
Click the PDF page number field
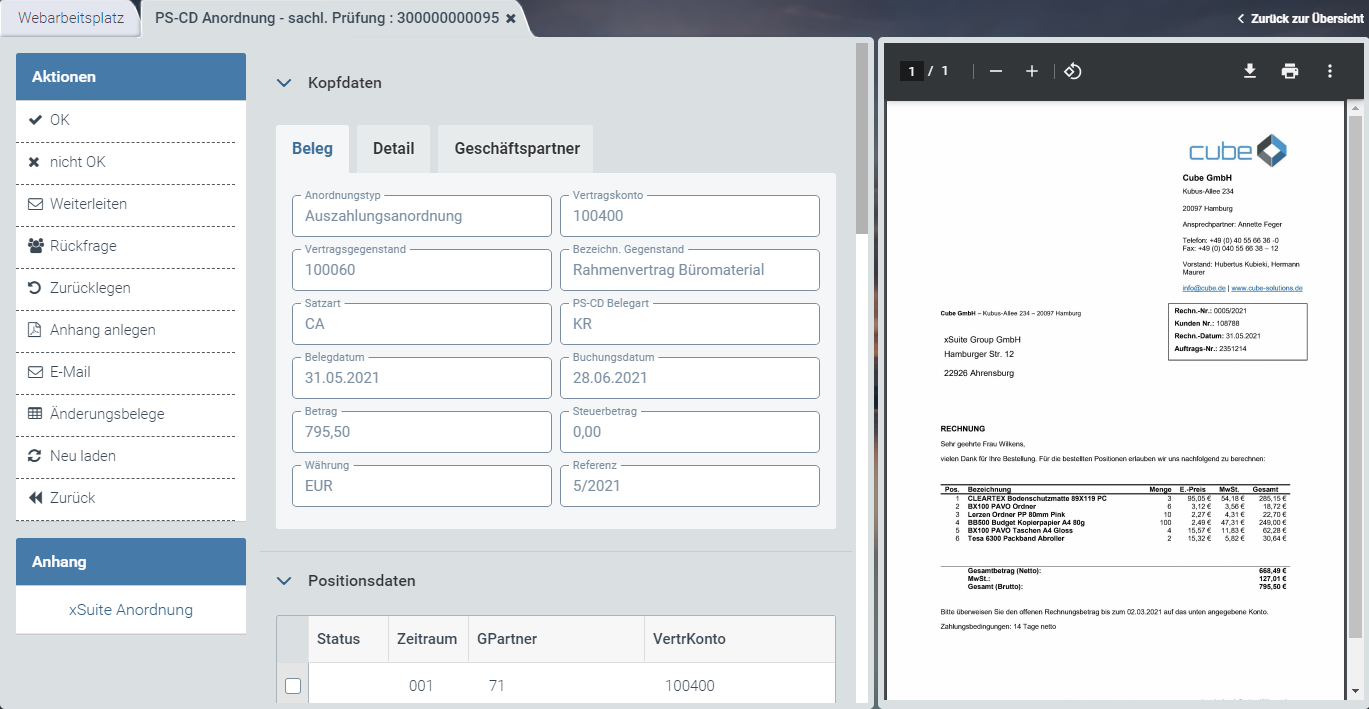point(910,71)
